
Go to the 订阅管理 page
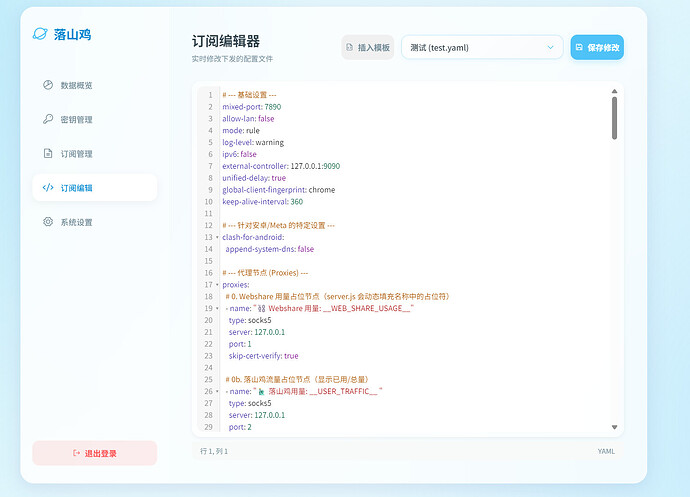pos(95,154)
